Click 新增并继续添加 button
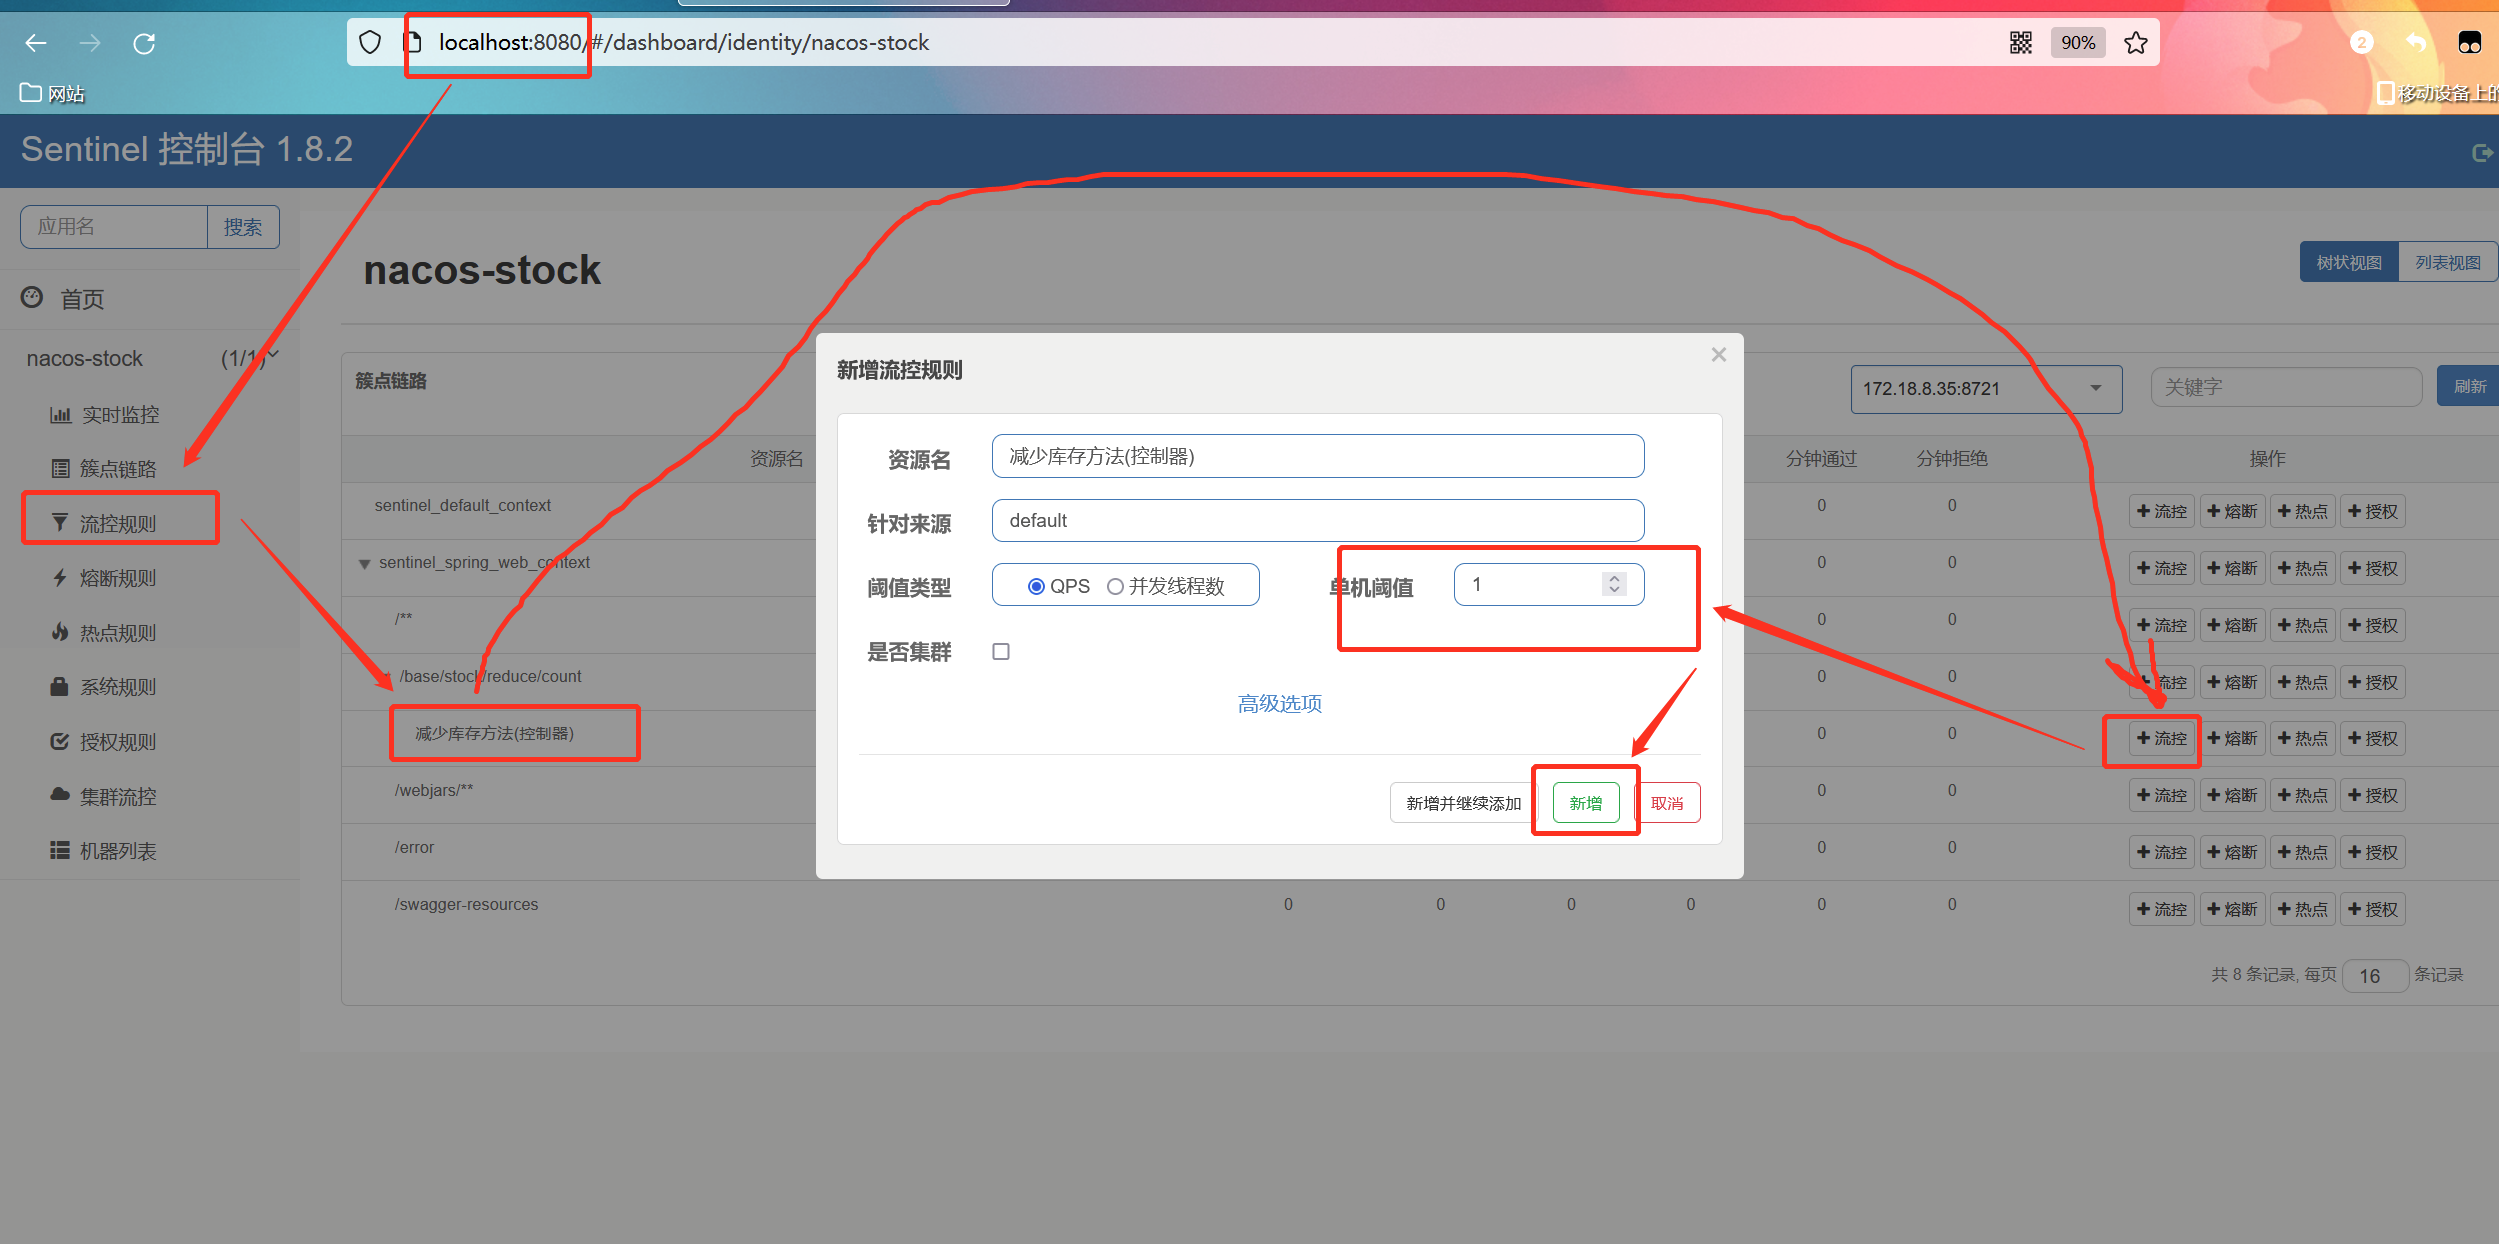The image size is (2499, 1244). pyautogui.click(x=1463, y=803)
